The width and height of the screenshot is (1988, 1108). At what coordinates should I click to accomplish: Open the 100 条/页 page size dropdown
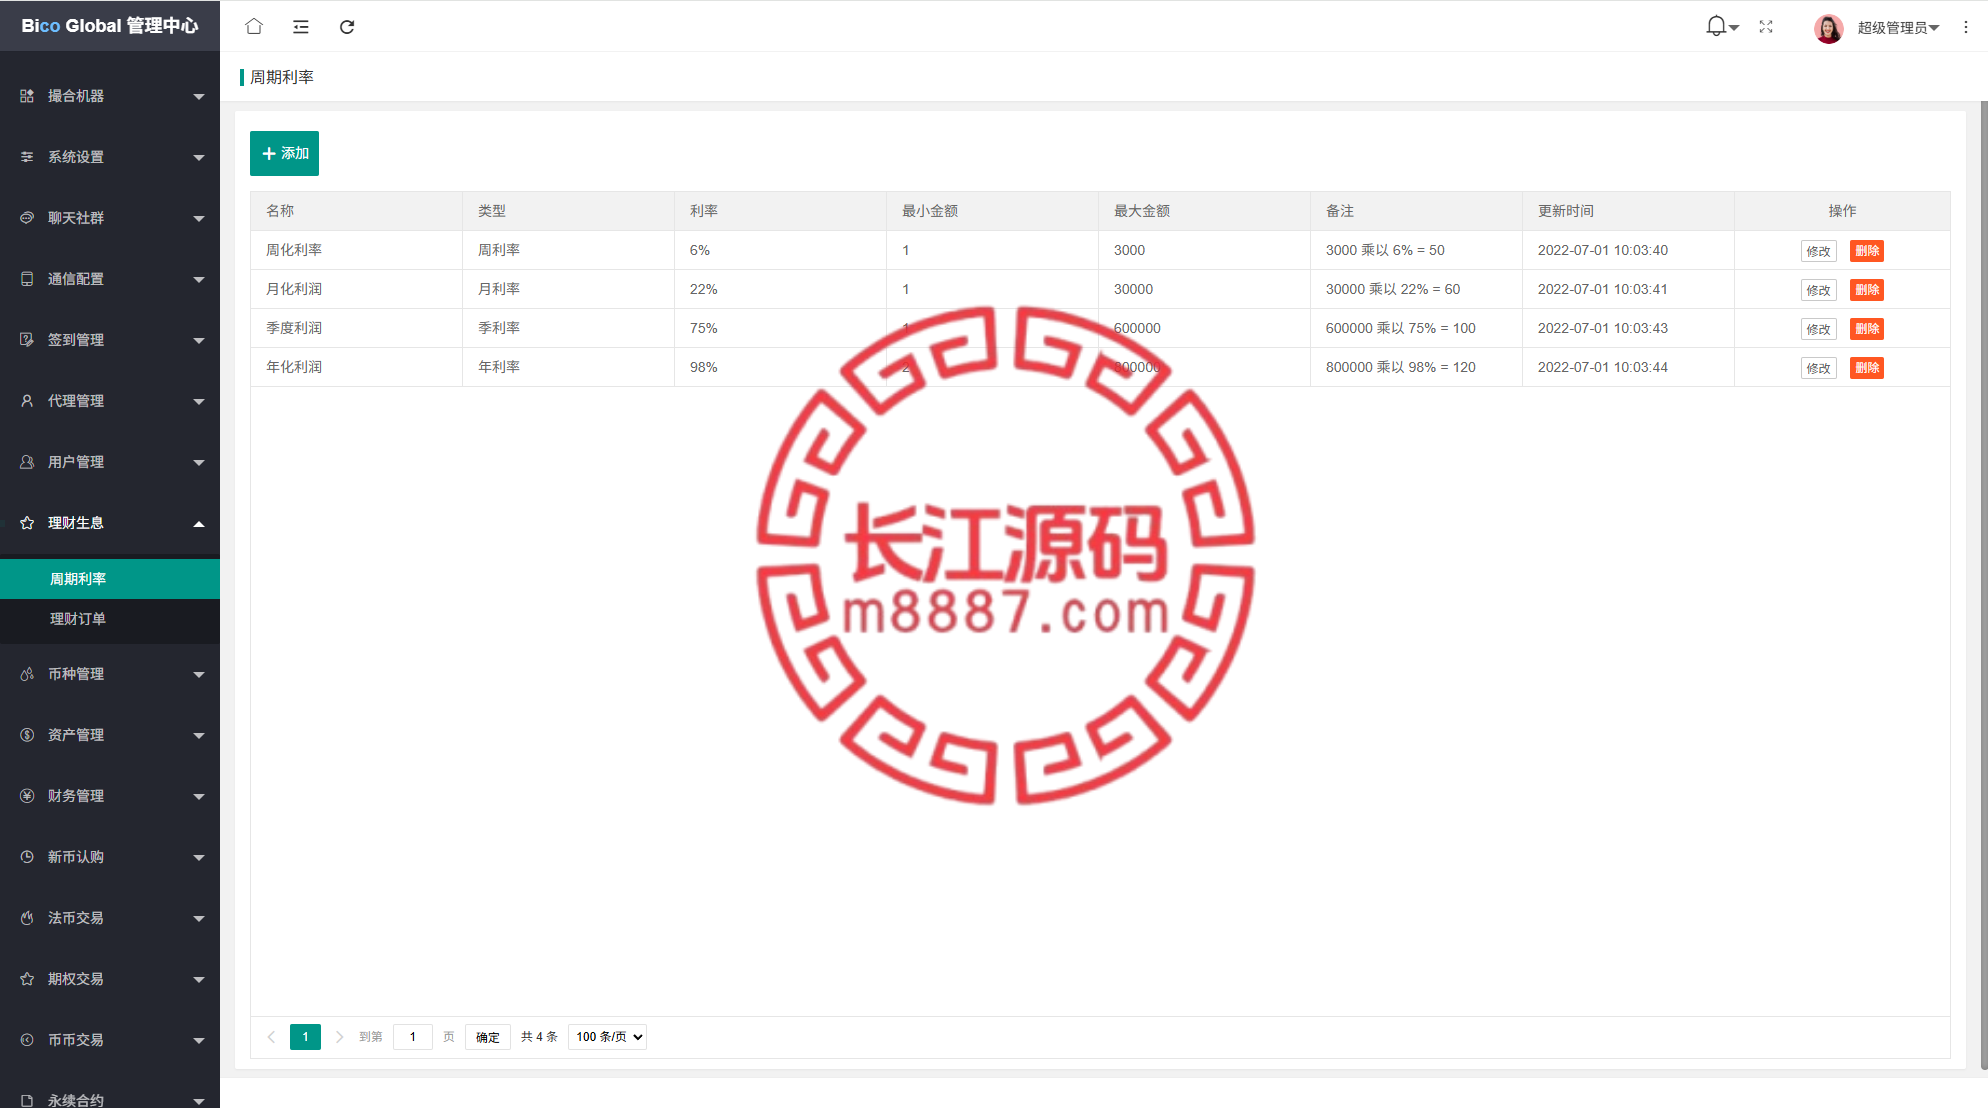click(607, 1037)
